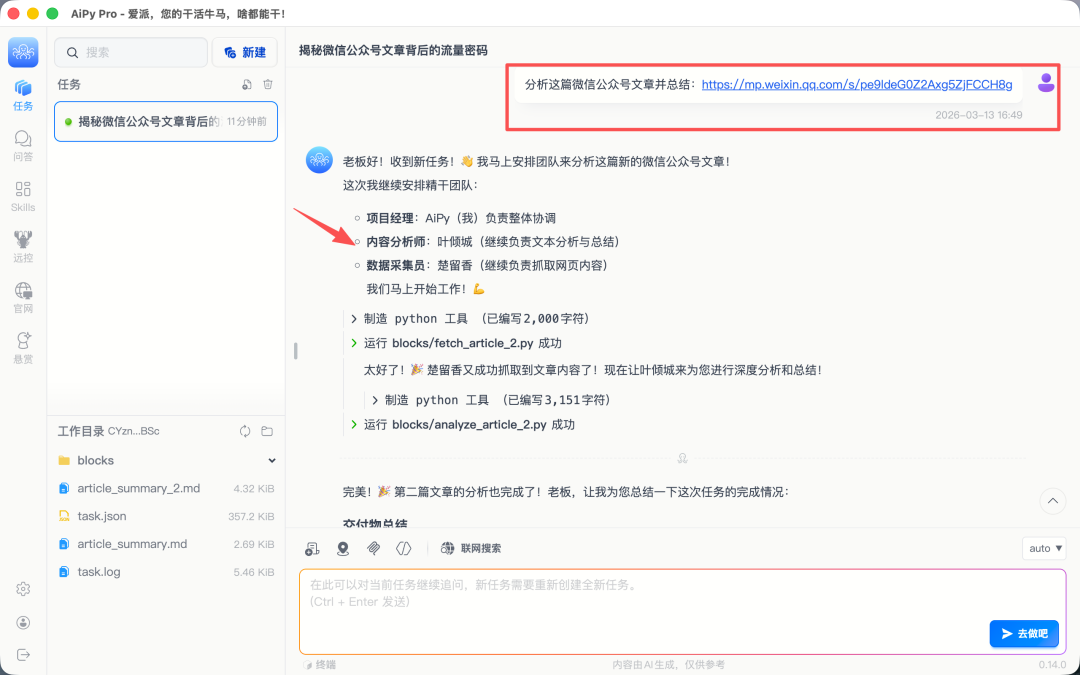Click the 工作目录 heading label
Image resolution: width=1080 pixels, height=675 pixels.
(x=81, y=431)
